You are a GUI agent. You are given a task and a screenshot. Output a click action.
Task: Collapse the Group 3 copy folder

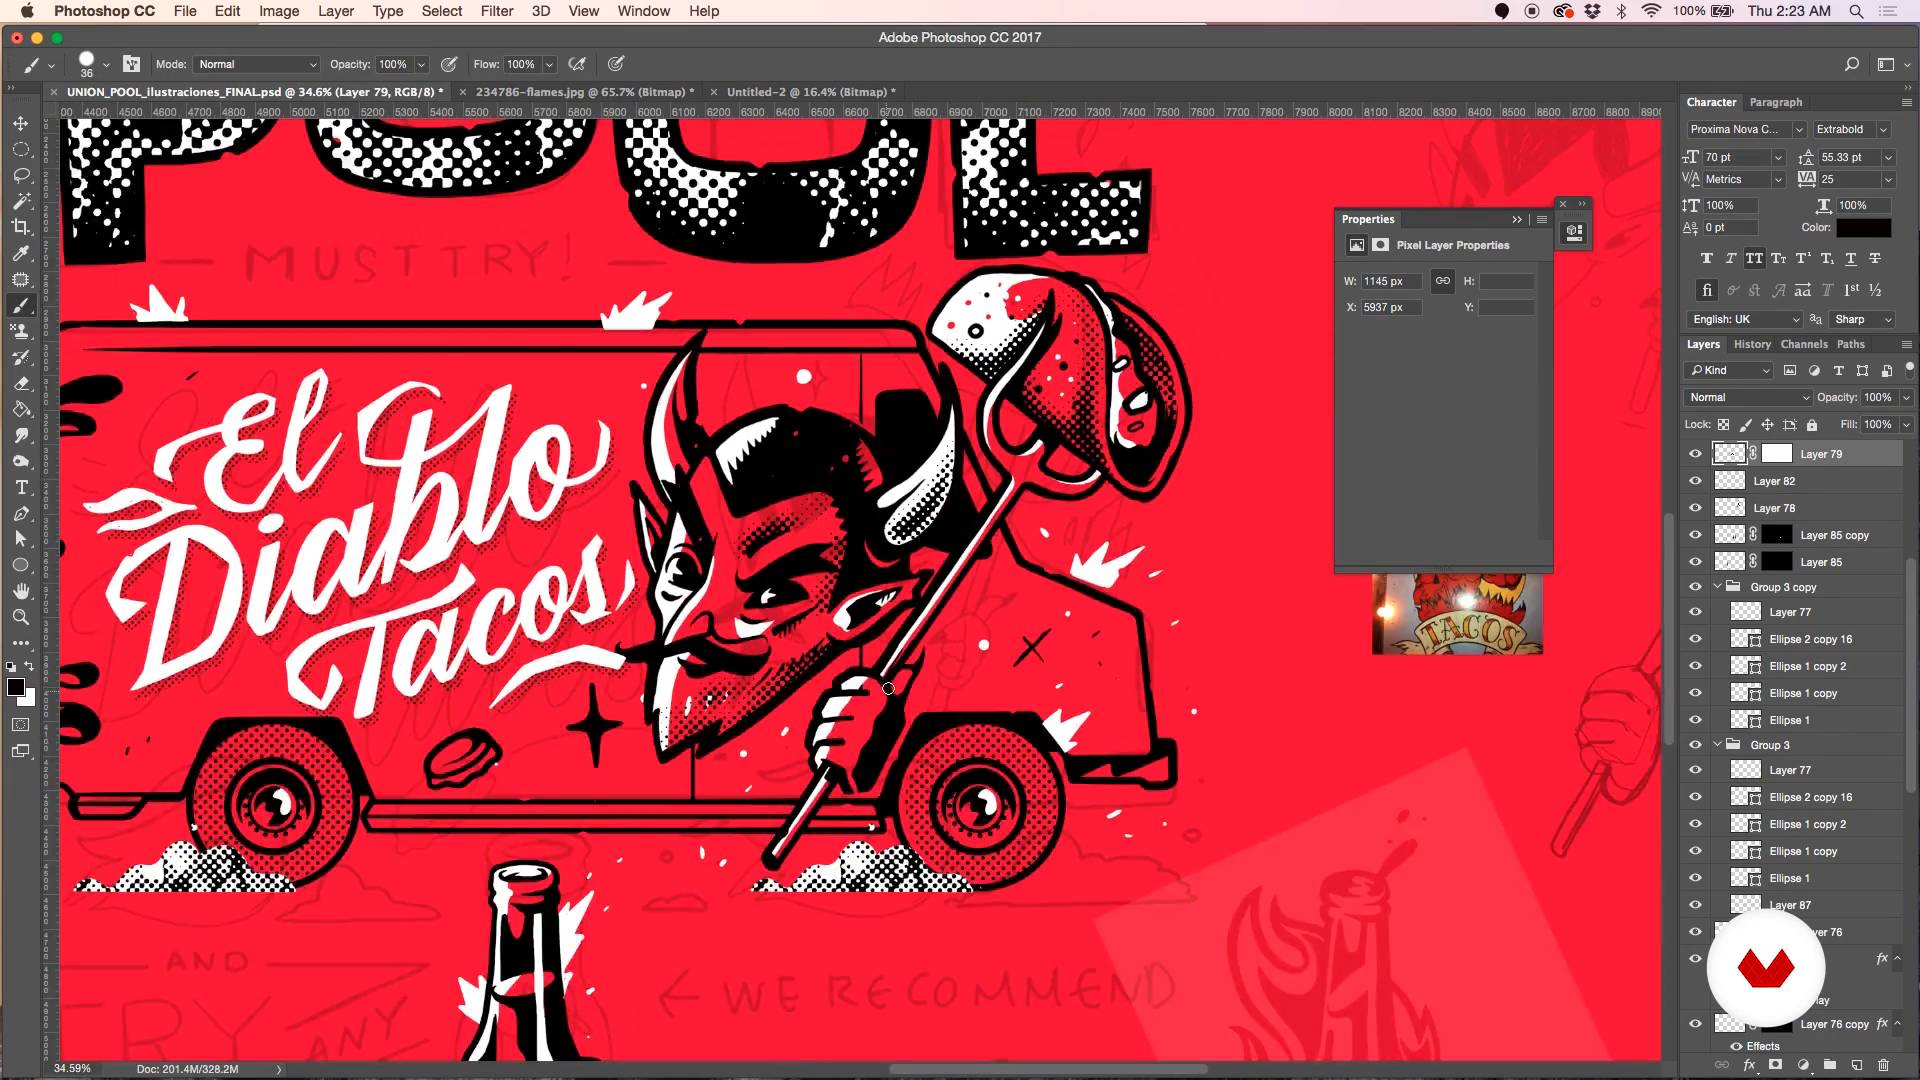1718,587
